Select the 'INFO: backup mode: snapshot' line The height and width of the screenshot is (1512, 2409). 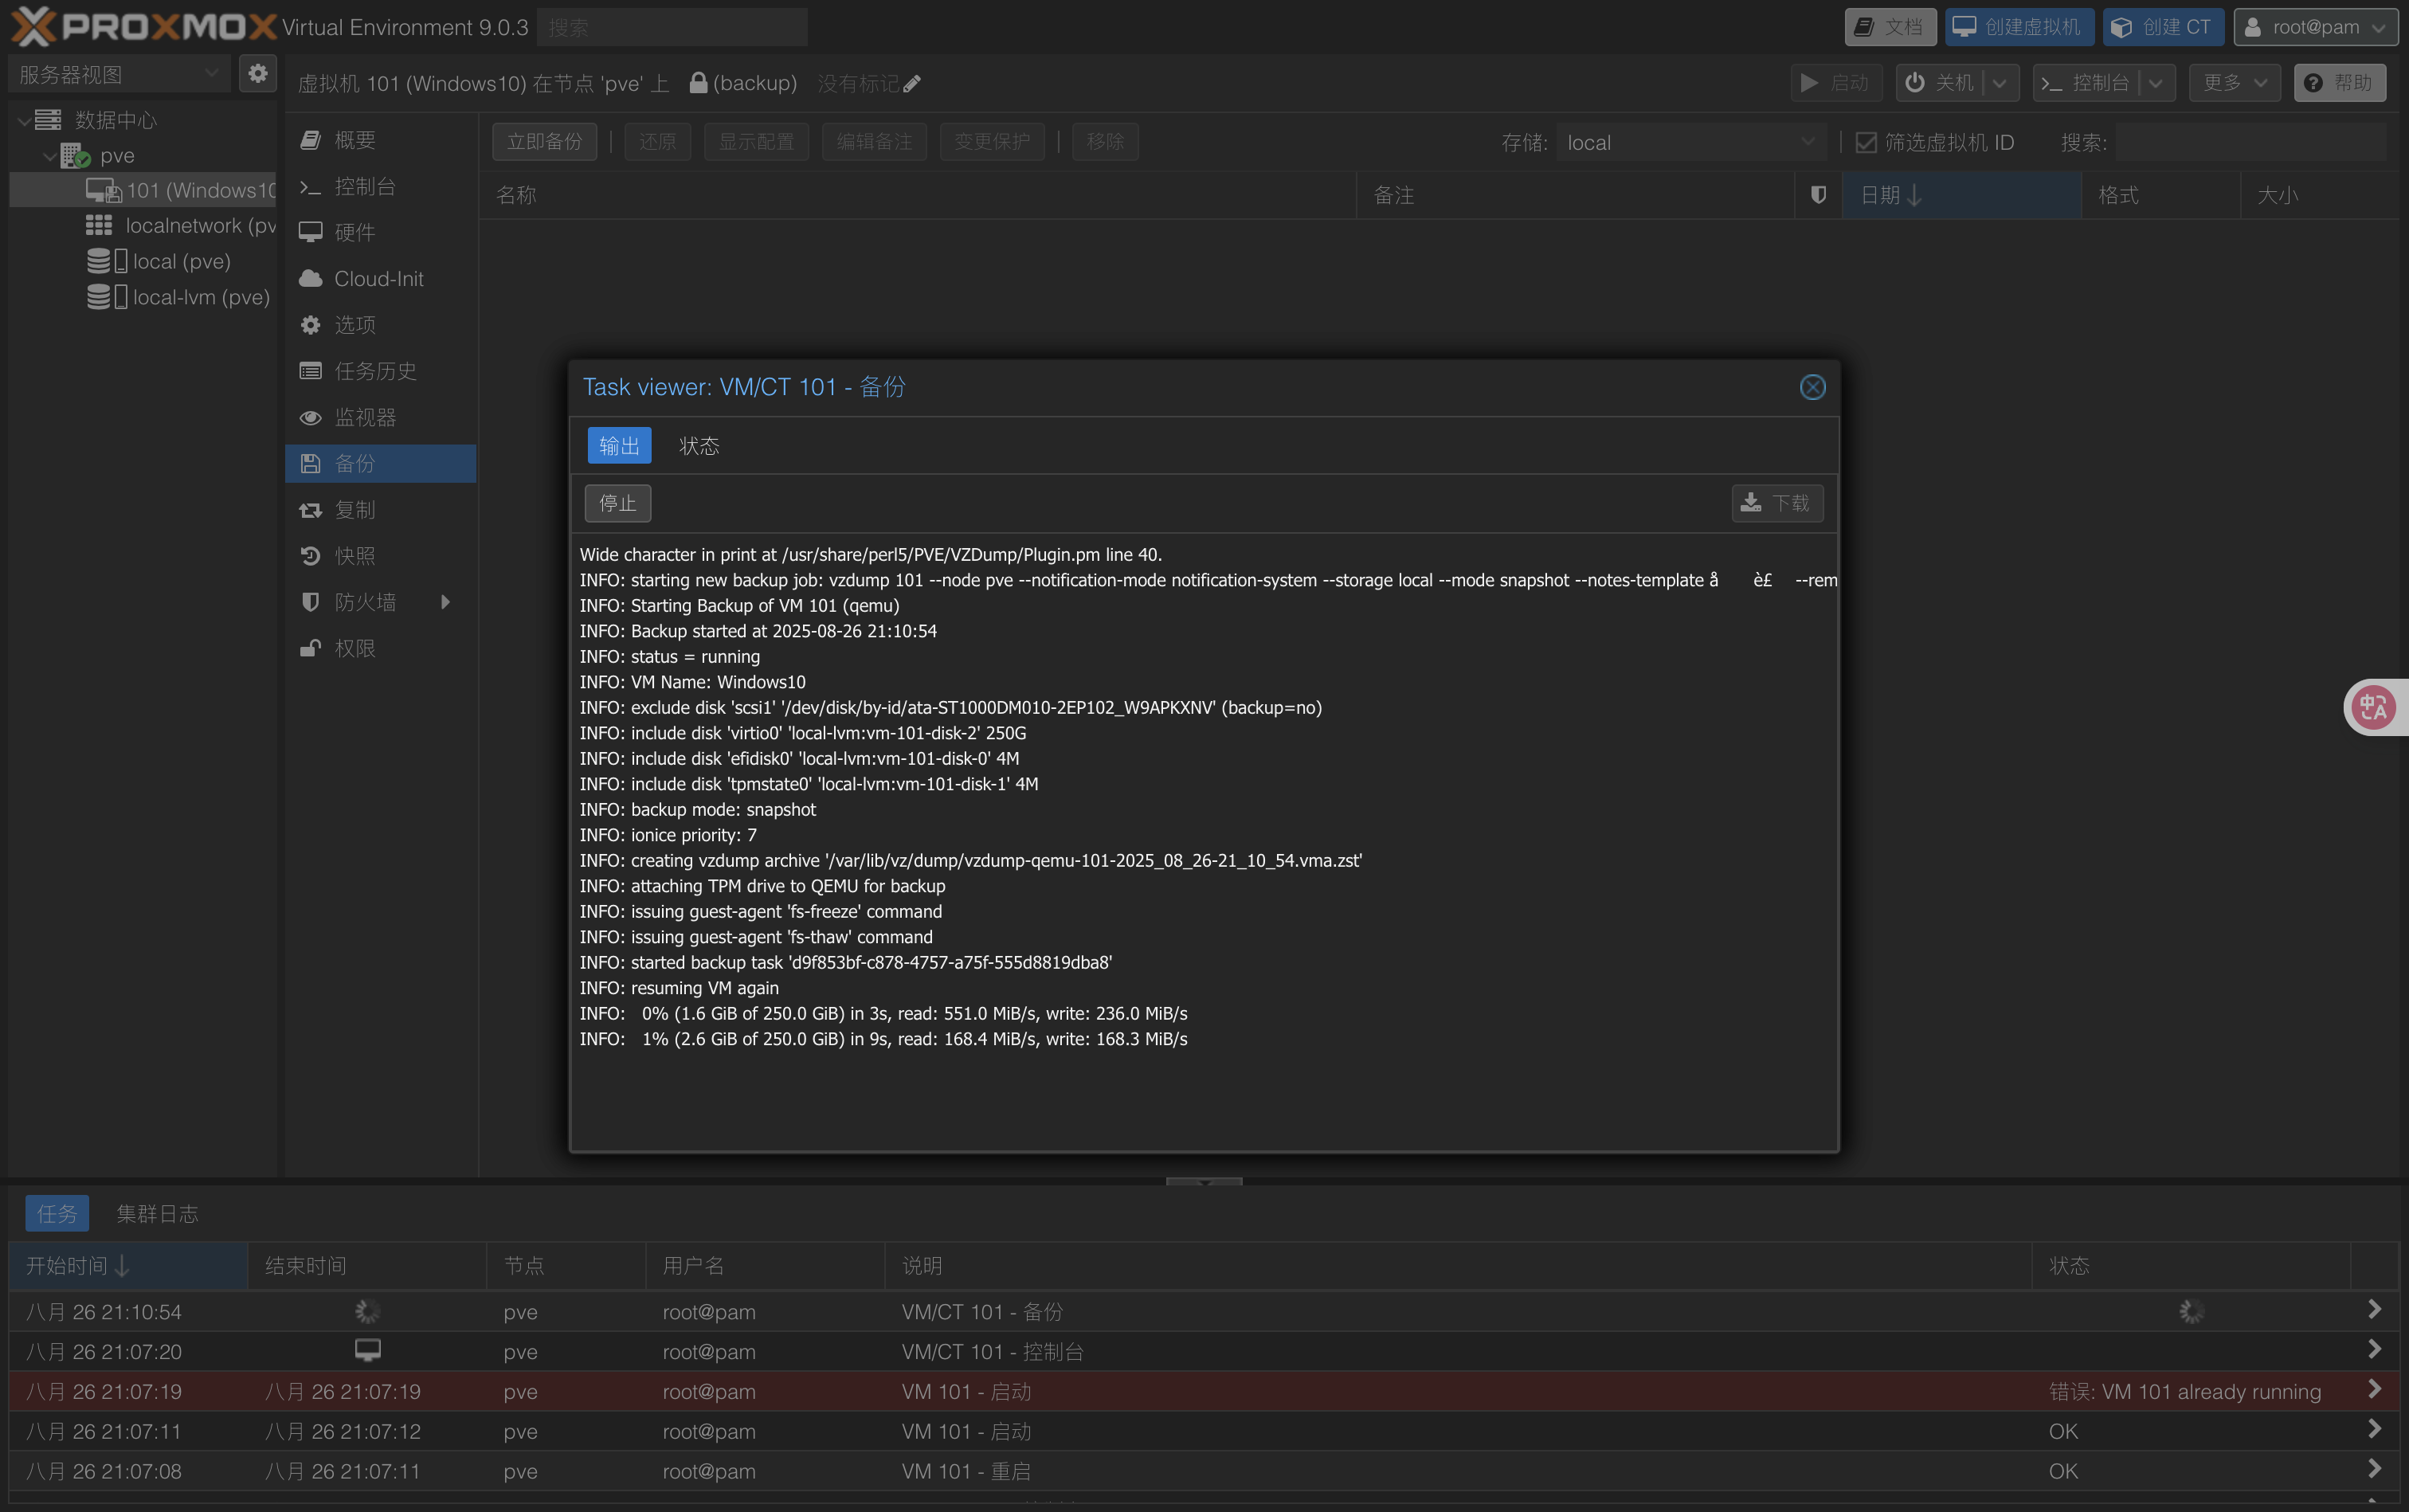coord(698,809)
